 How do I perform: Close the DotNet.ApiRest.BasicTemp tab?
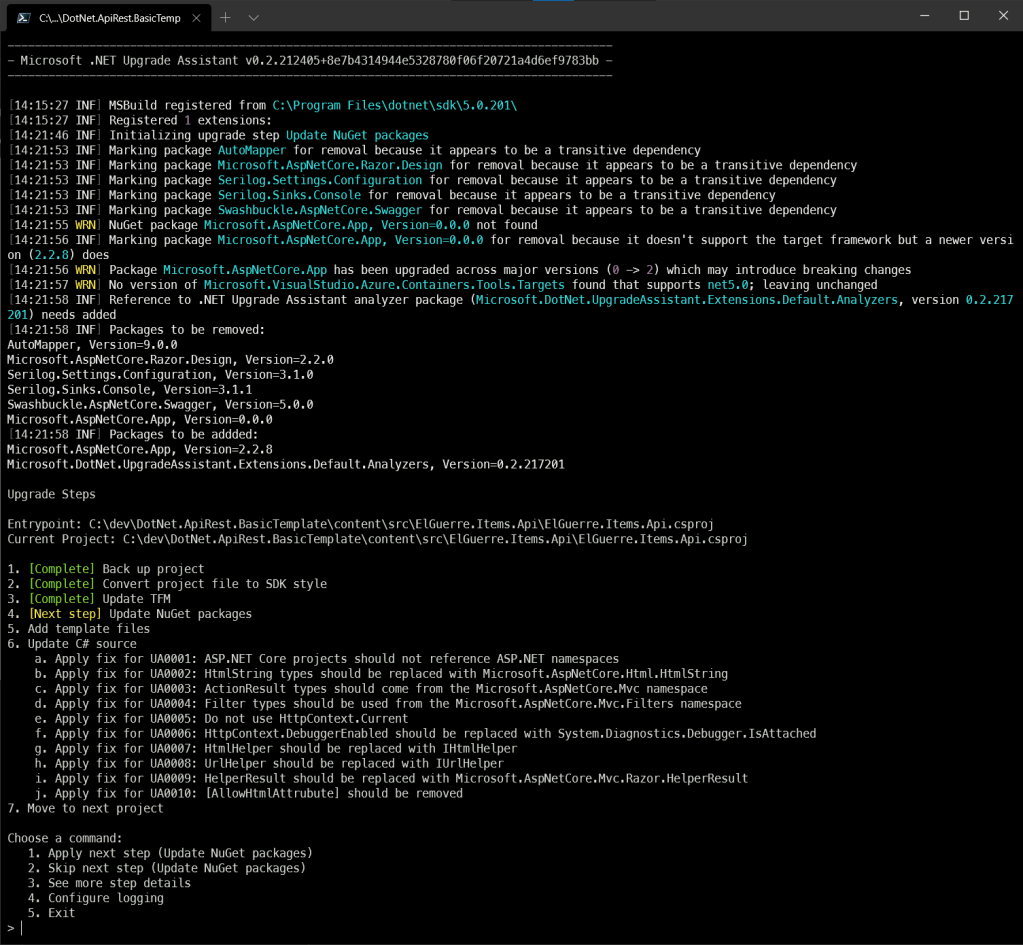(197, 18)
